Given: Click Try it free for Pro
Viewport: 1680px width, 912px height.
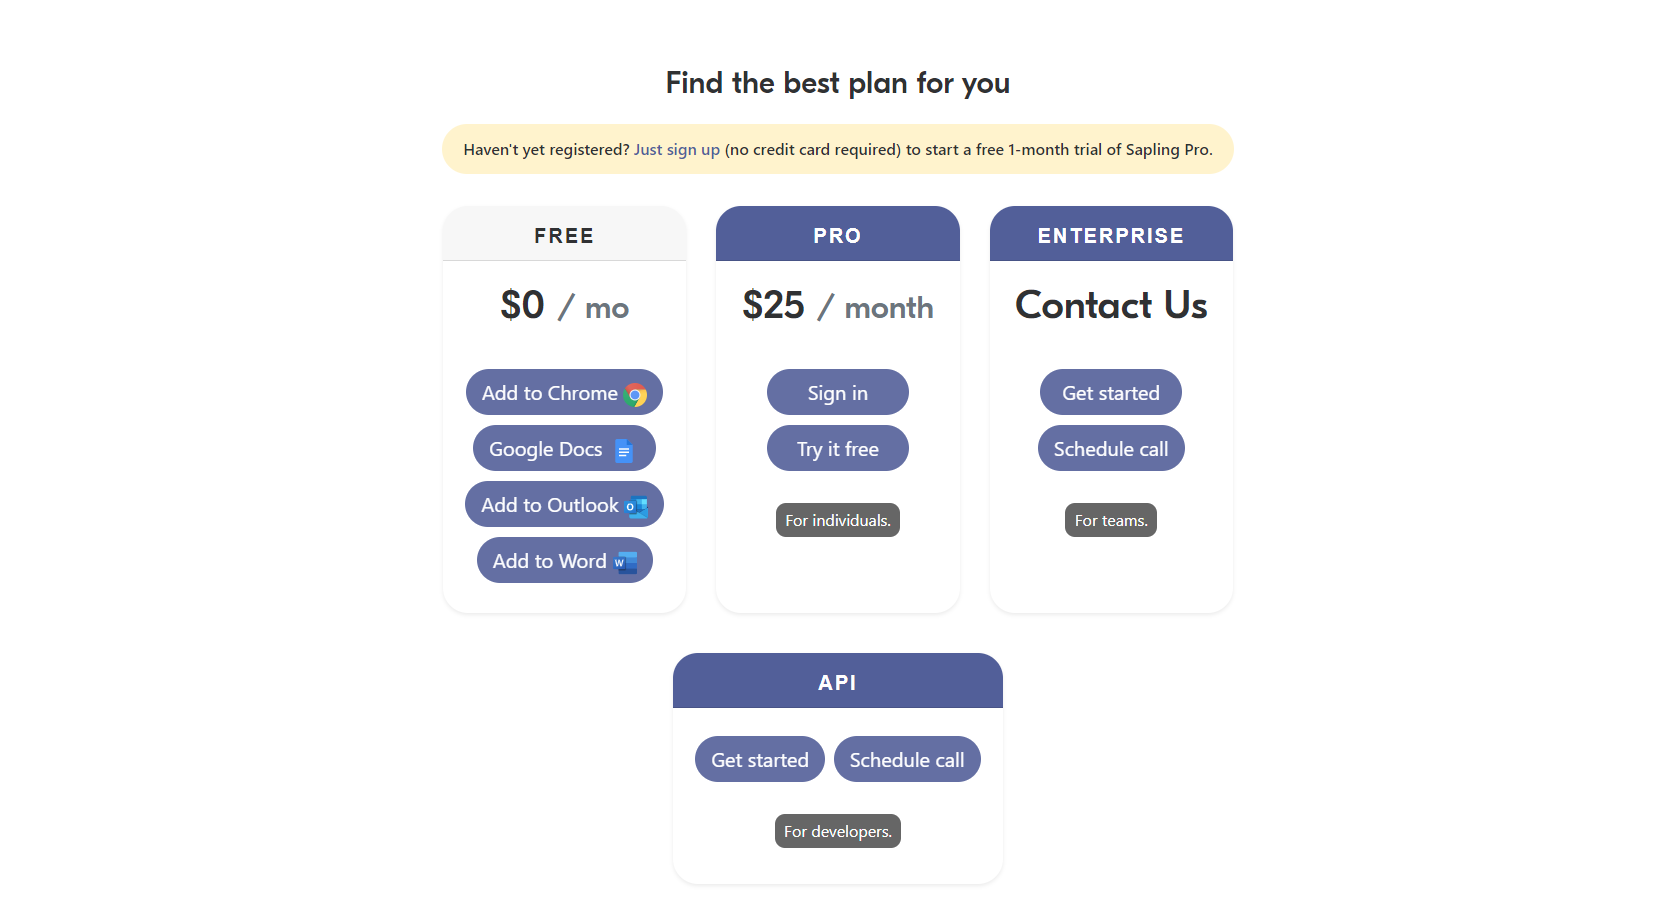Looking at the screenshot, I should coord(838,448).
